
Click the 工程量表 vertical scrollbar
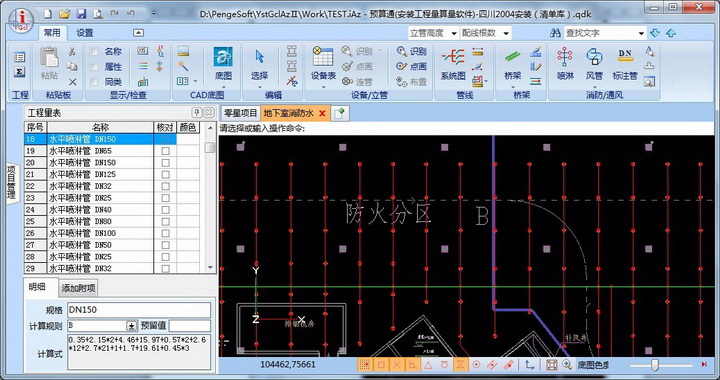pos(210,197)
